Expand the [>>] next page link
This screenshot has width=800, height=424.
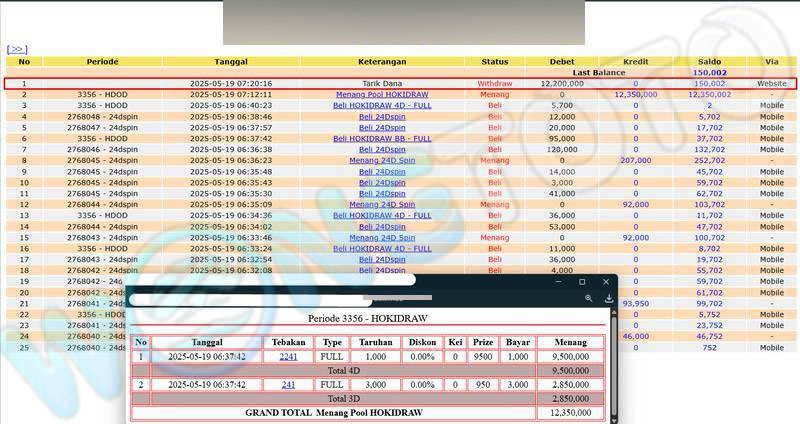pyautogui.click(x=17, y=48)
